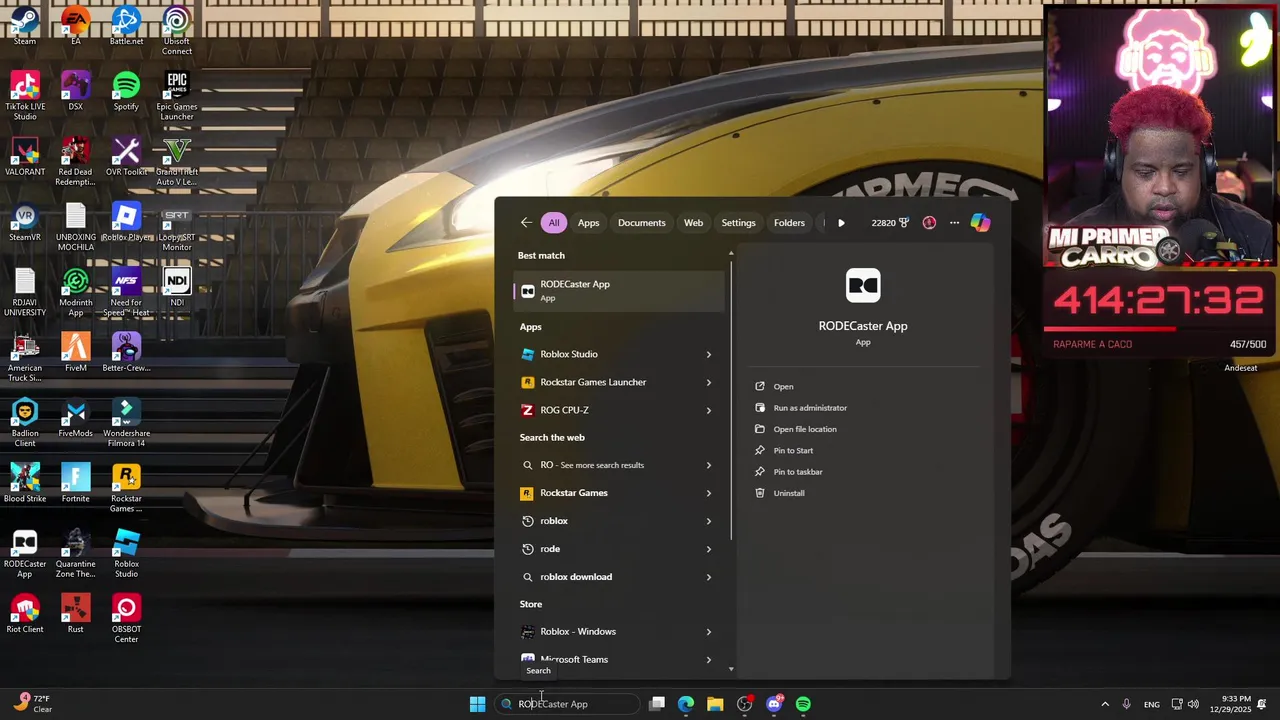Open Copilot icon in search panel
The height and width of the screenshot is (720, 1280).
pyautogui.click(x=980, y=223)
